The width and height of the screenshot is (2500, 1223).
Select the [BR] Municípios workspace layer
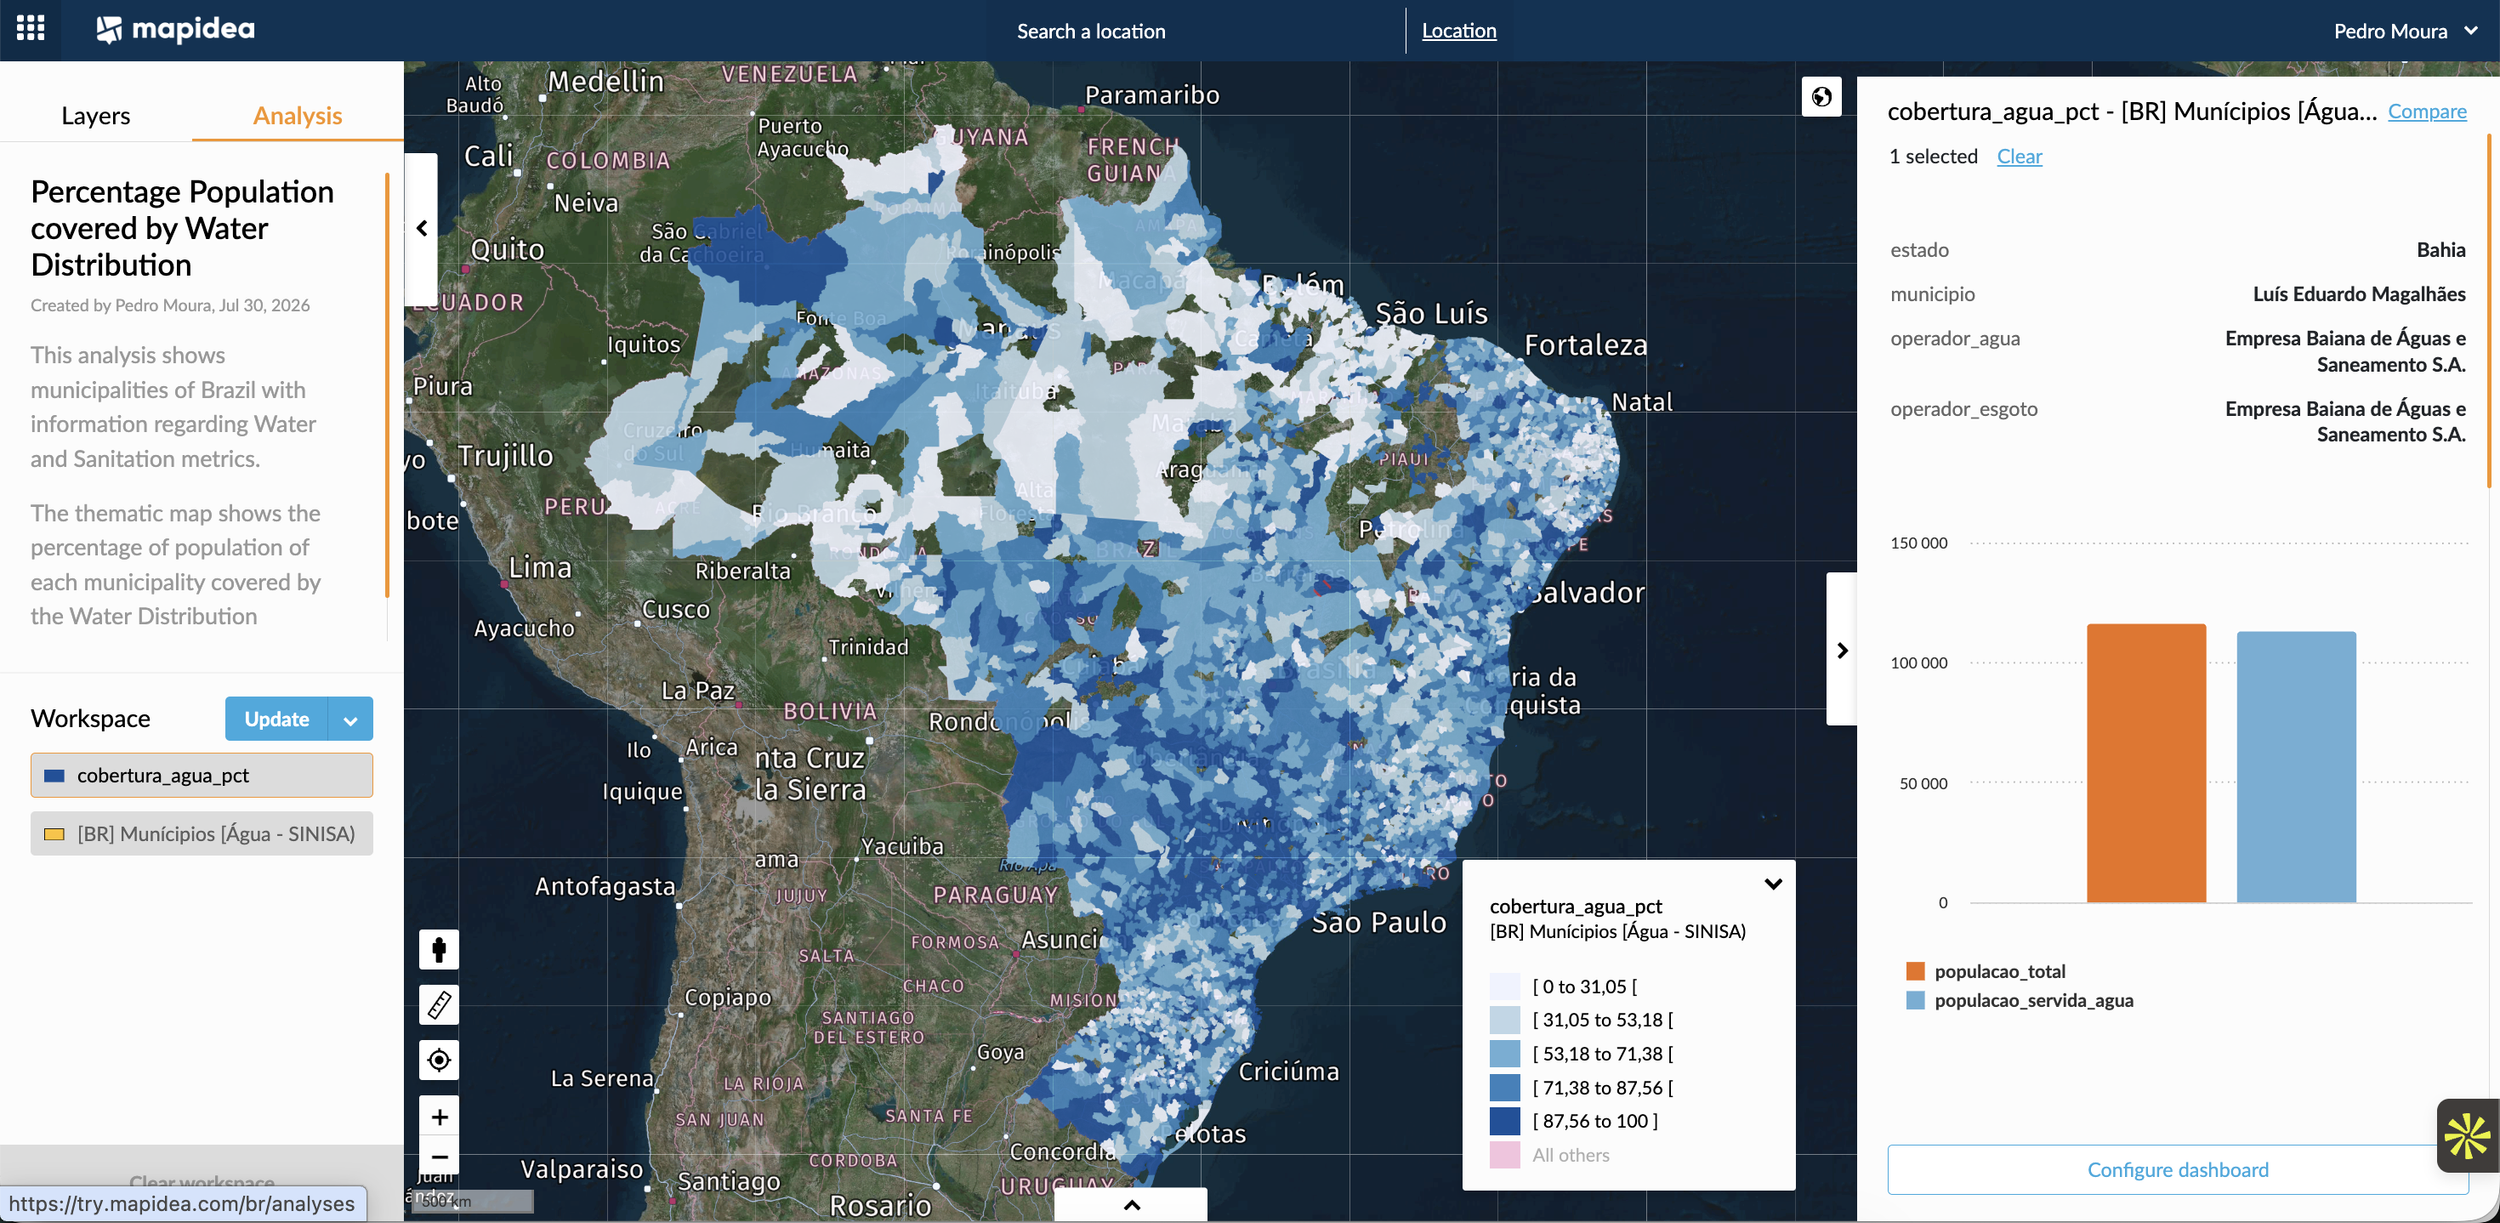202,833
